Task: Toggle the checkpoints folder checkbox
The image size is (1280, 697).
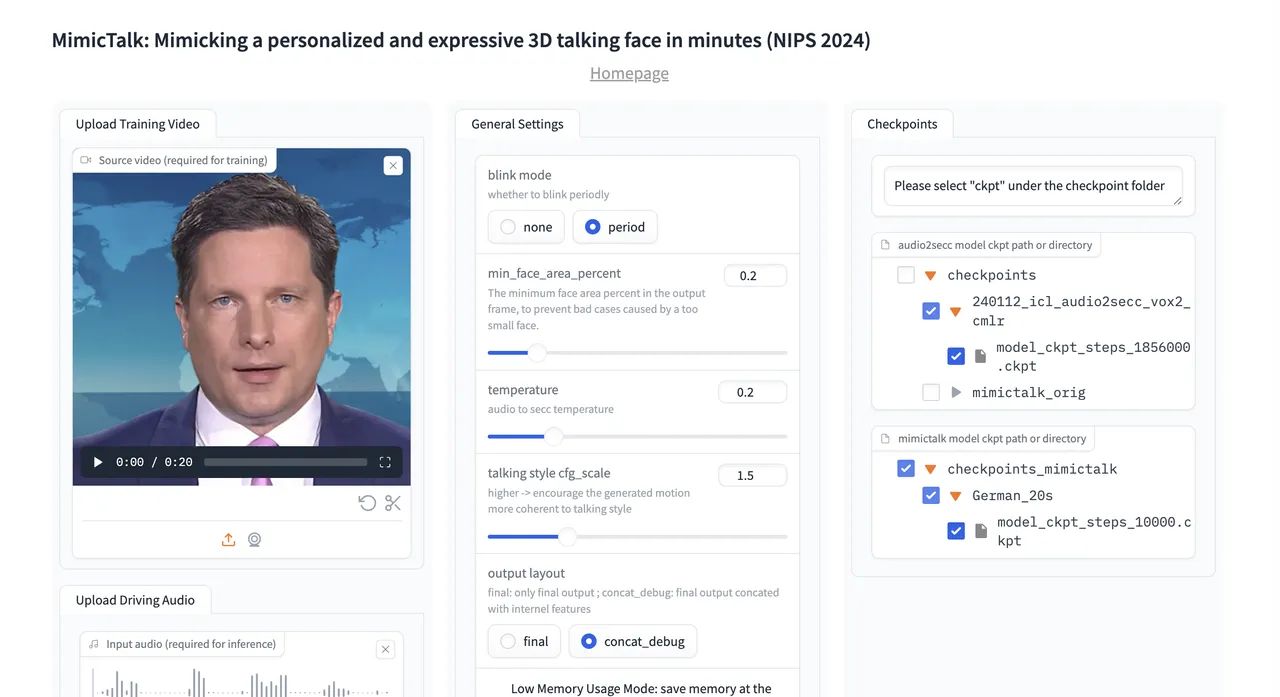Action: [x=906, y=275]
